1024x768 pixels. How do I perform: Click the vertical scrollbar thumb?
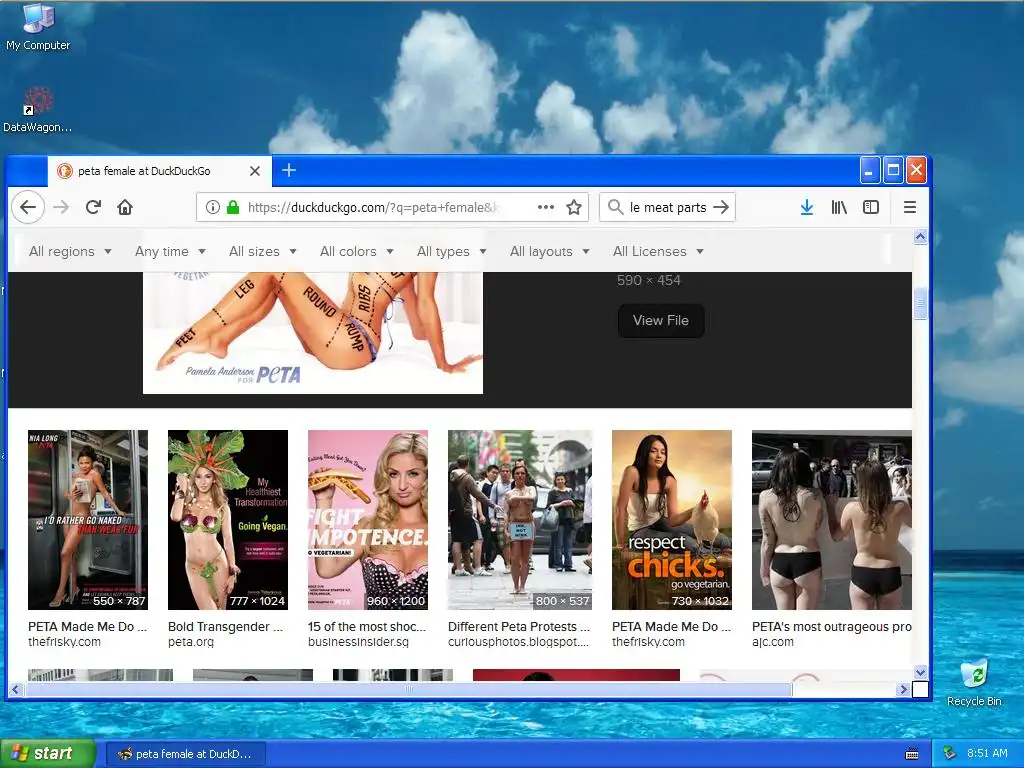920,304
